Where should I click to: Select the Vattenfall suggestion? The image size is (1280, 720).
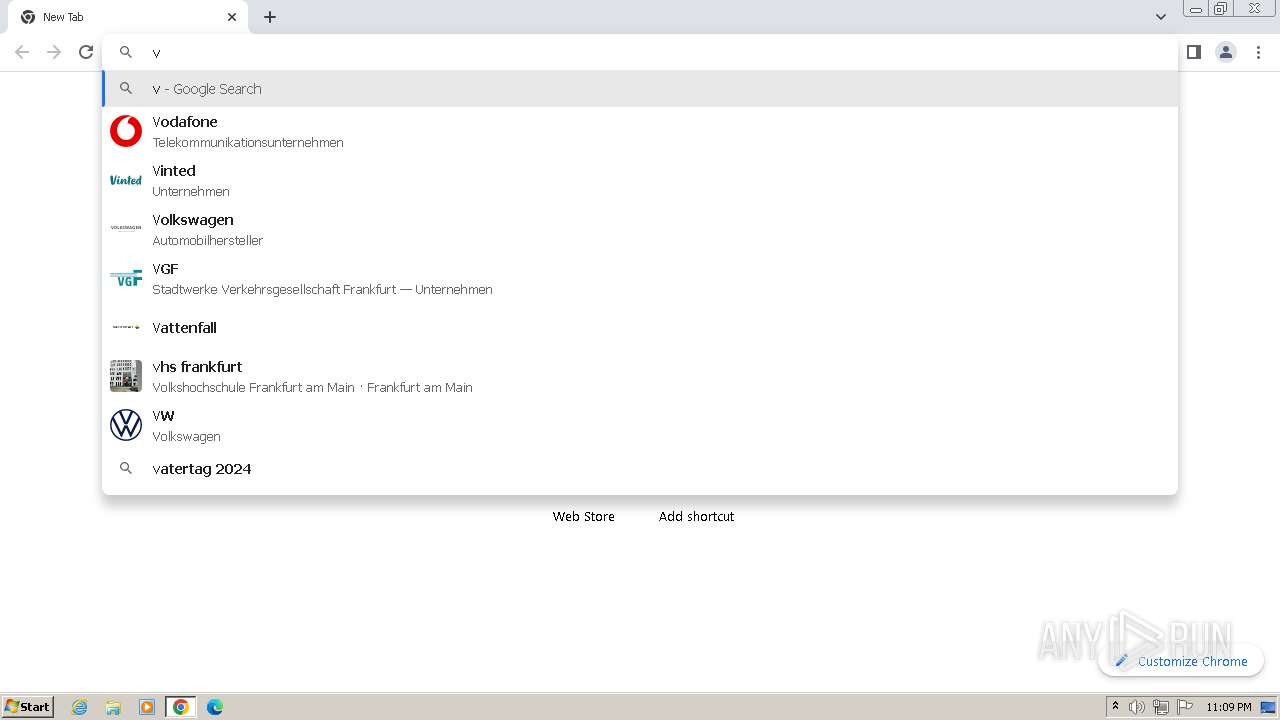tap(640, 327)
